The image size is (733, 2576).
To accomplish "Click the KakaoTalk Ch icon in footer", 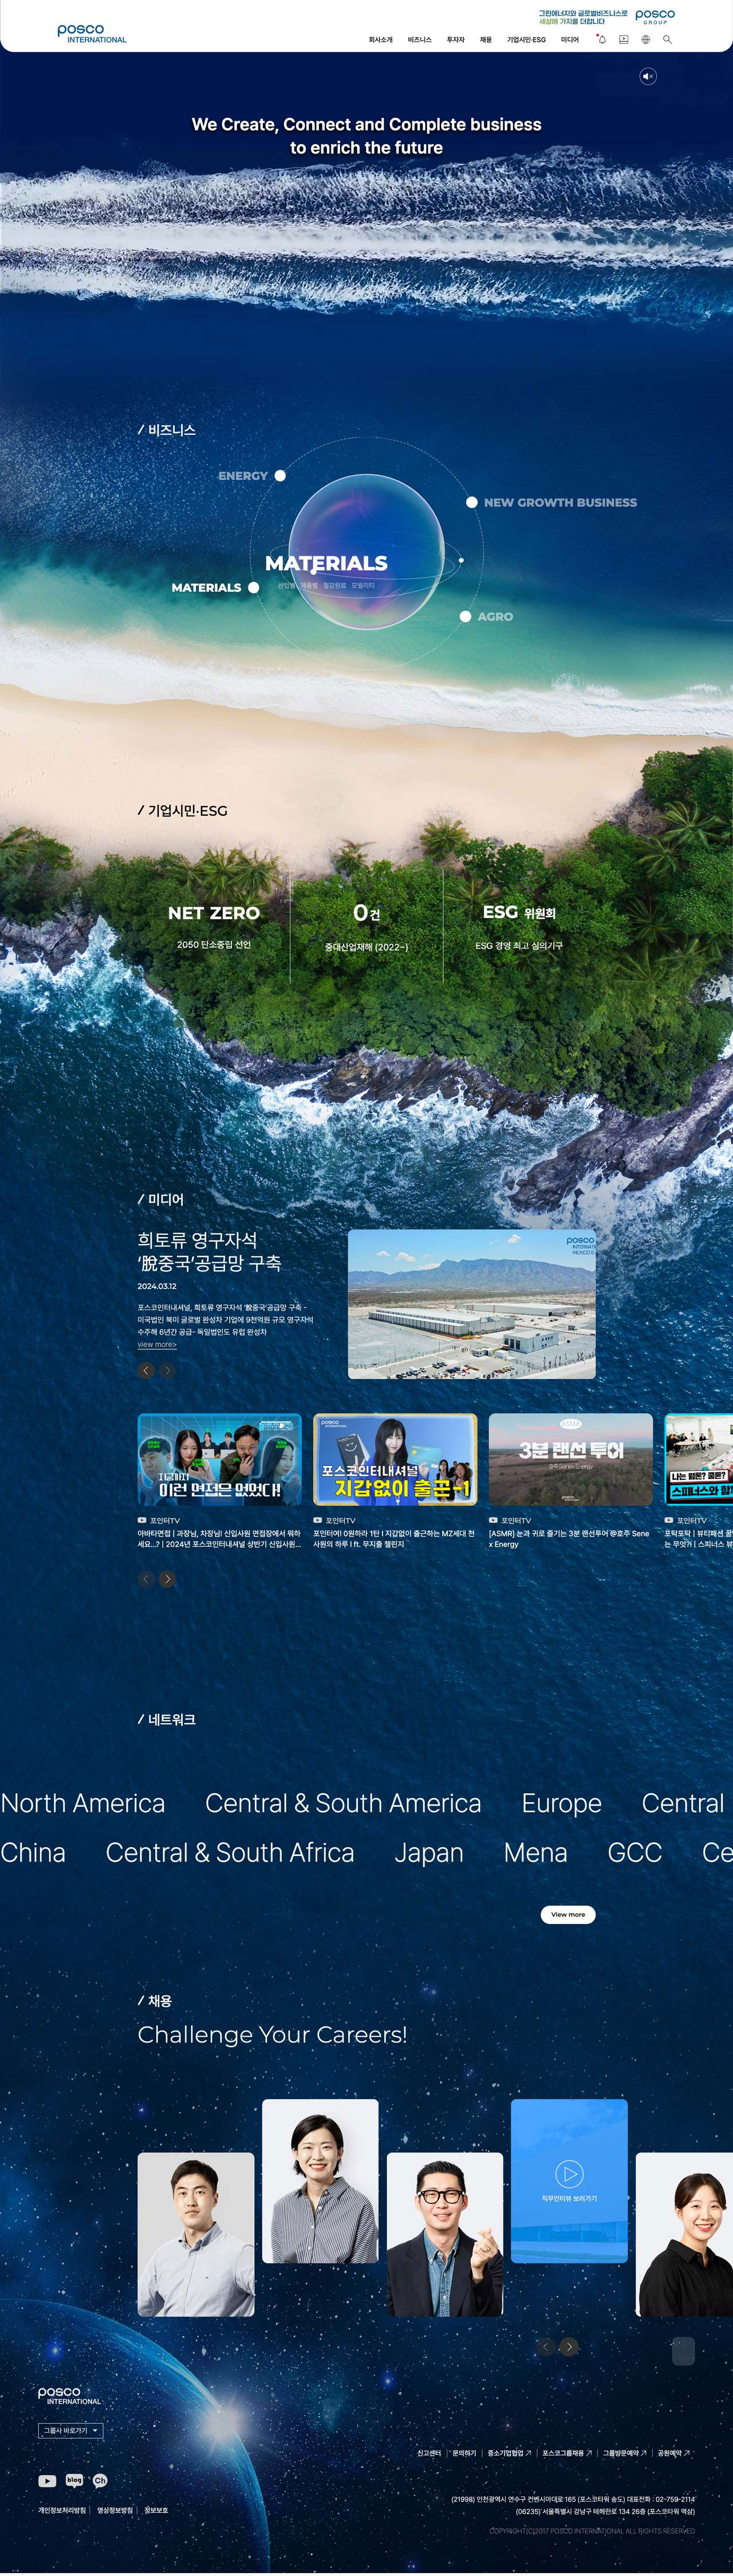I will [x=100, y=2480].
